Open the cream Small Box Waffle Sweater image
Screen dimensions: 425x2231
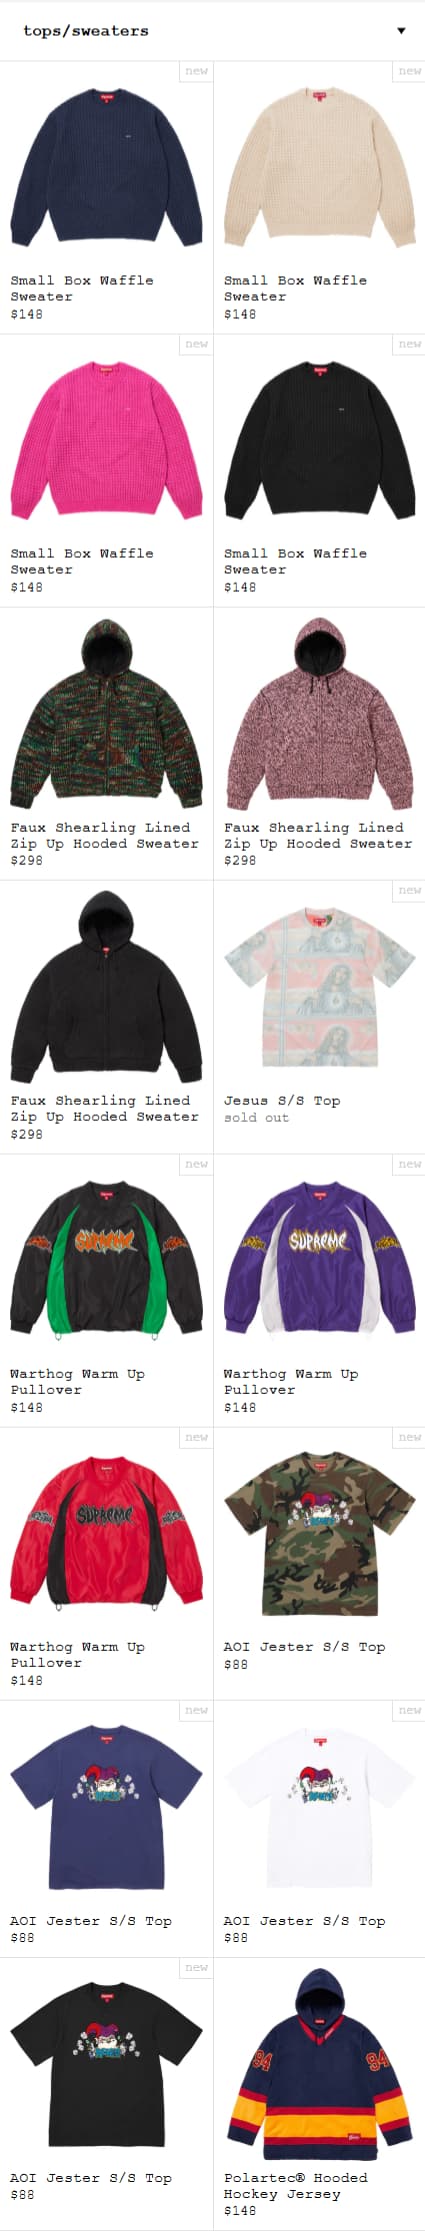319,166
